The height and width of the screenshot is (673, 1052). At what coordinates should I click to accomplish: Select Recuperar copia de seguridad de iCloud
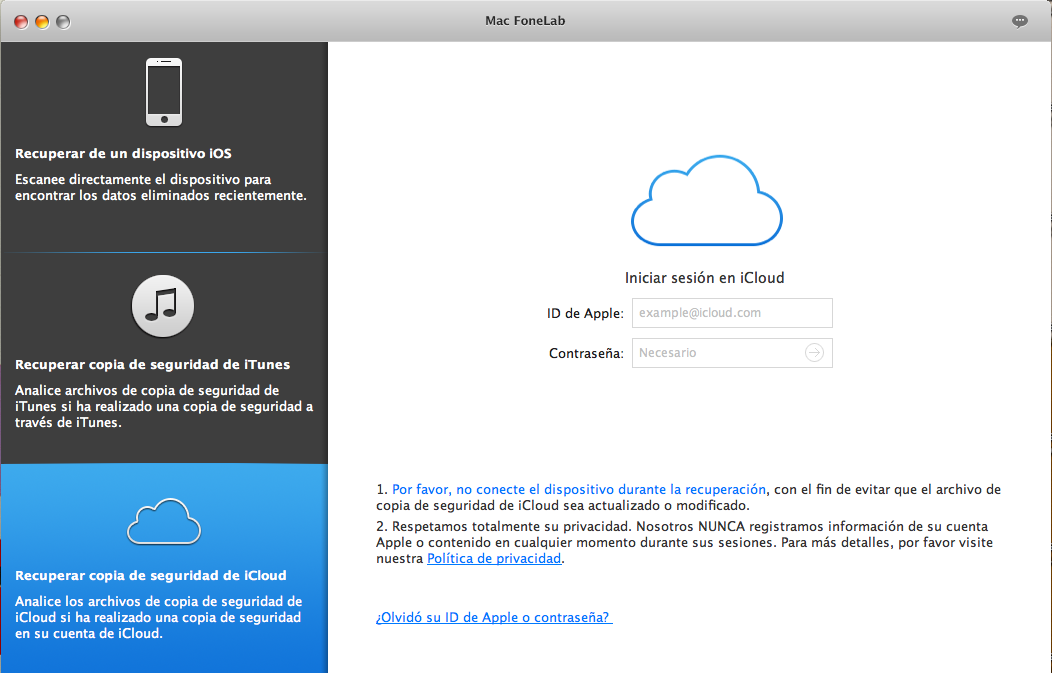click(164, 568)
